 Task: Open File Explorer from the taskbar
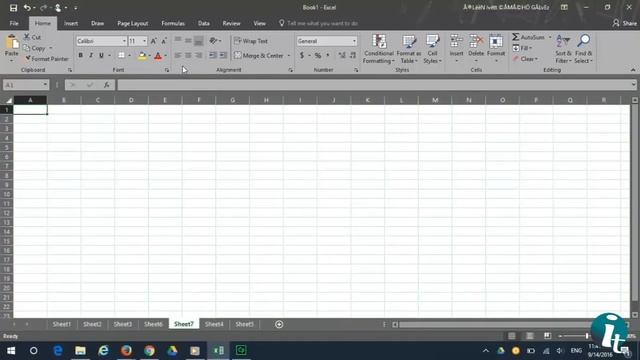[80, 351]
